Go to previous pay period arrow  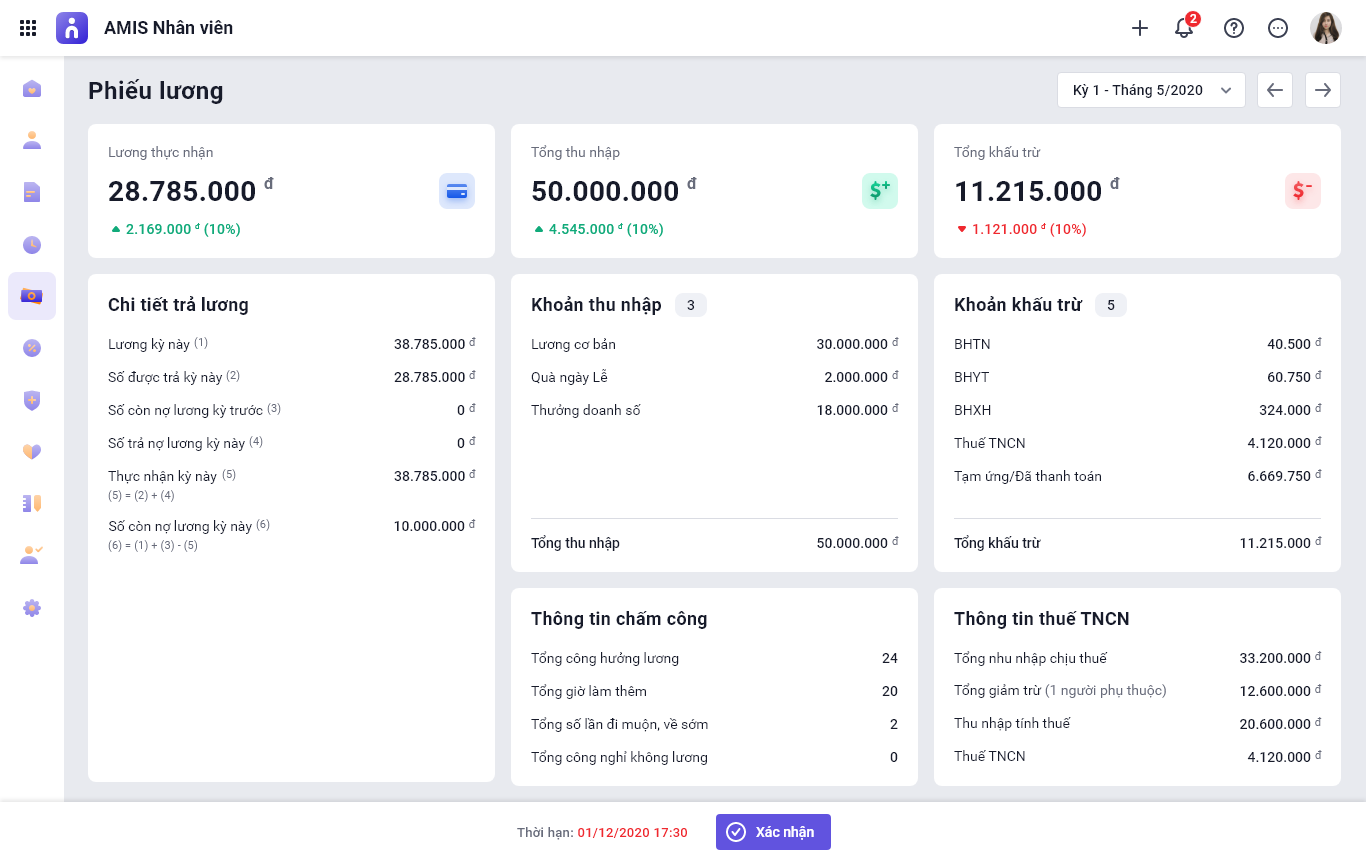1275,90
